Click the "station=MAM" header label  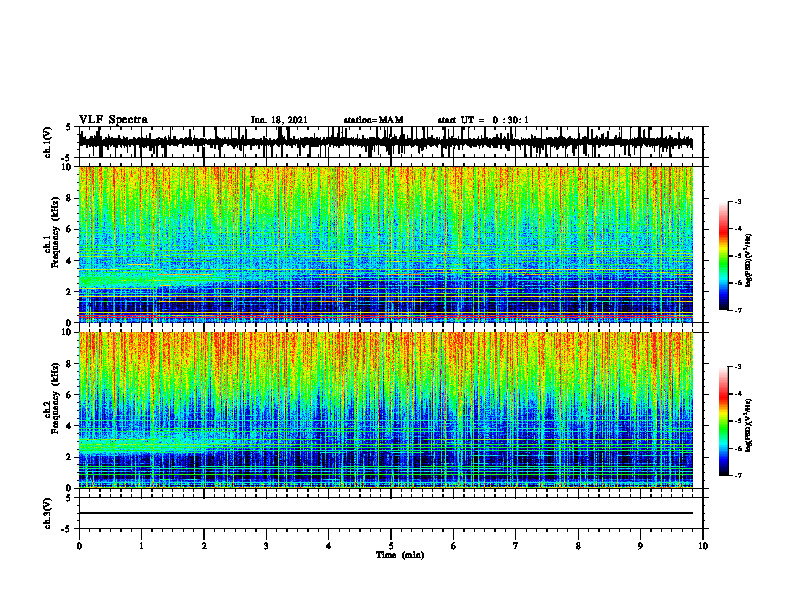coord(373,120)
